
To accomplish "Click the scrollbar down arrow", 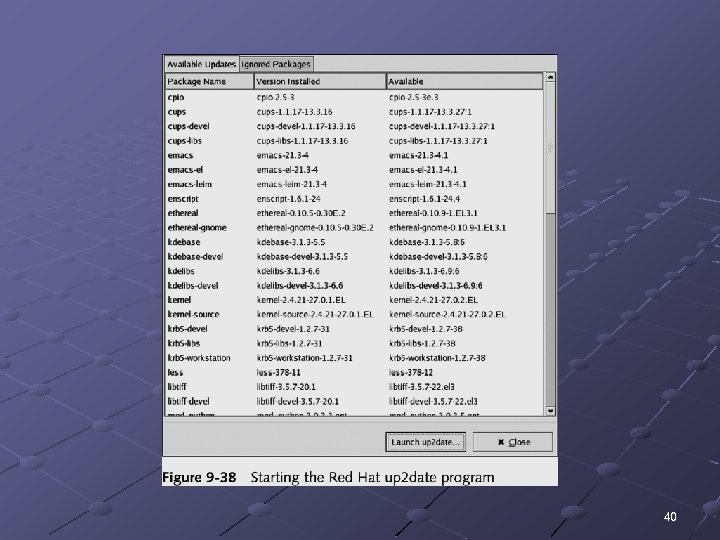I will click(x=550, y=411).
